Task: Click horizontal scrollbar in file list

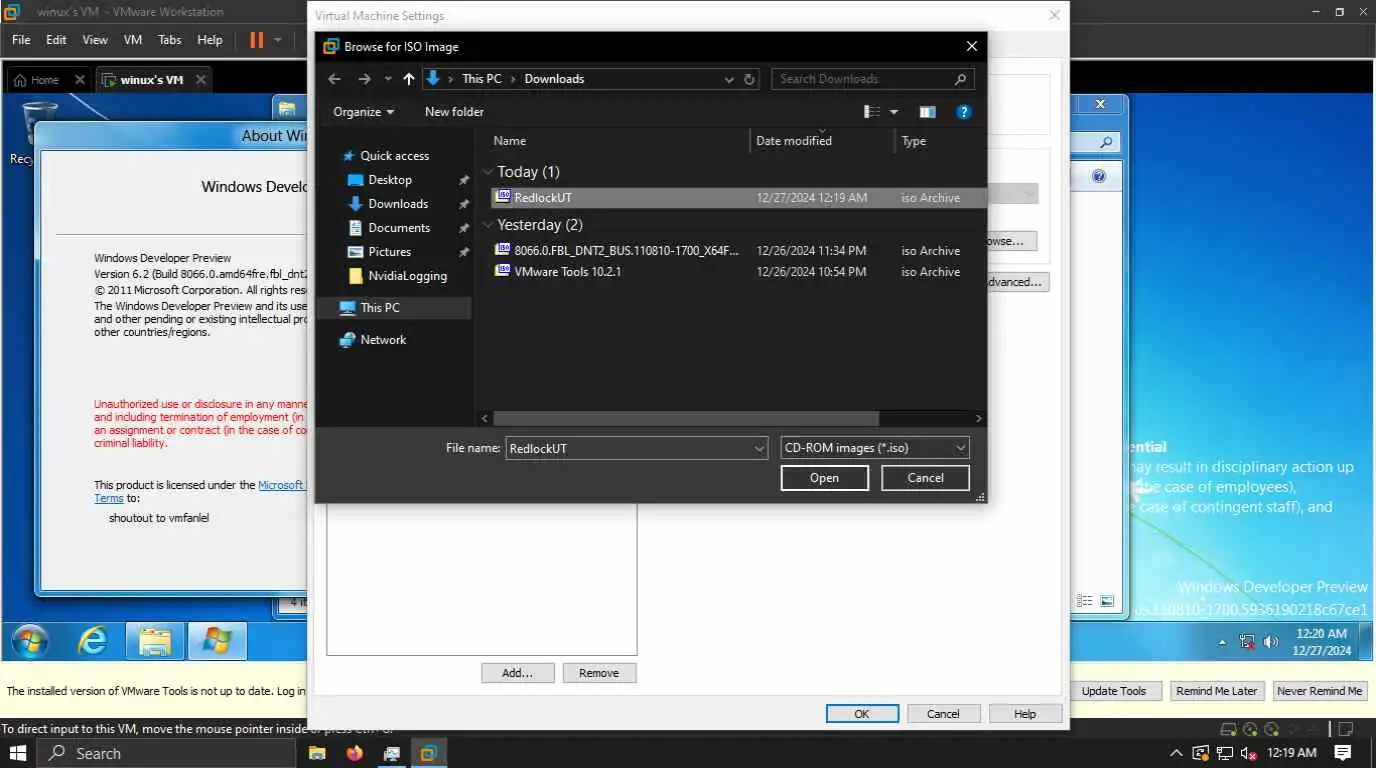Action: (x=686, y=419)
